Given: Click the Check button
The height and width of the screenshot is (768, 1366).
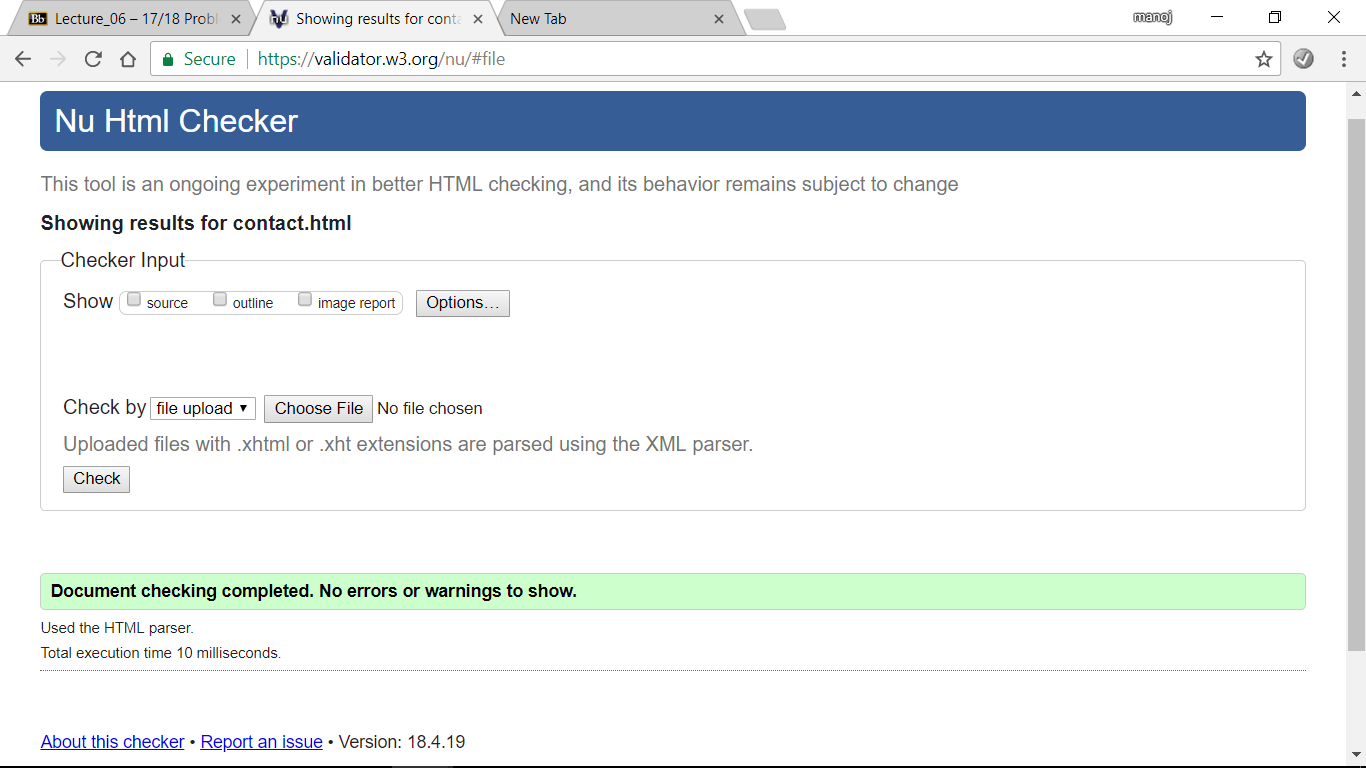Looking at the screenshot, I should (97, 479).
